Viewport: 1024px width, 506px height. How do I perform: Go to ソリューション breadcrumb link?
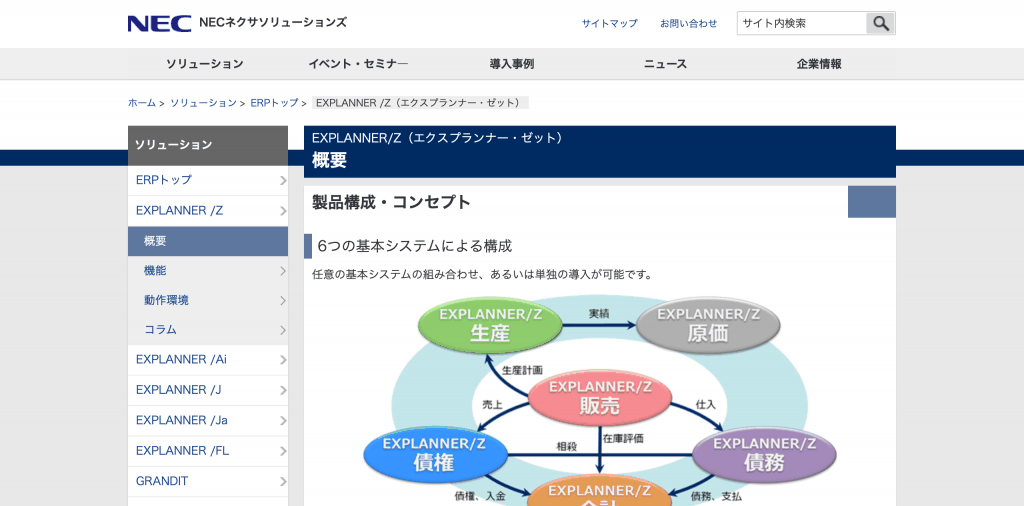[x=203, y=103]
